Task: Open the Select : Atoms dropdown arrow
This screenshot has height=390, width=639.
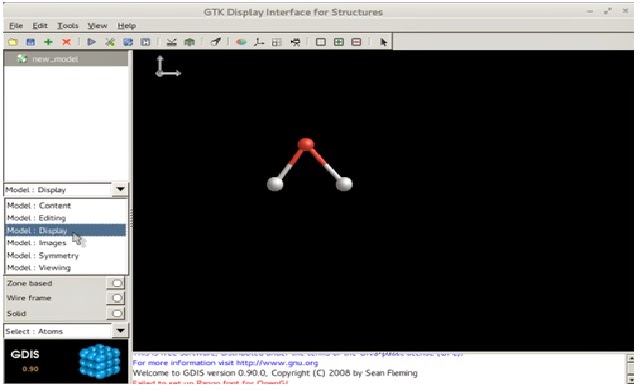Action: pos(120,331)
